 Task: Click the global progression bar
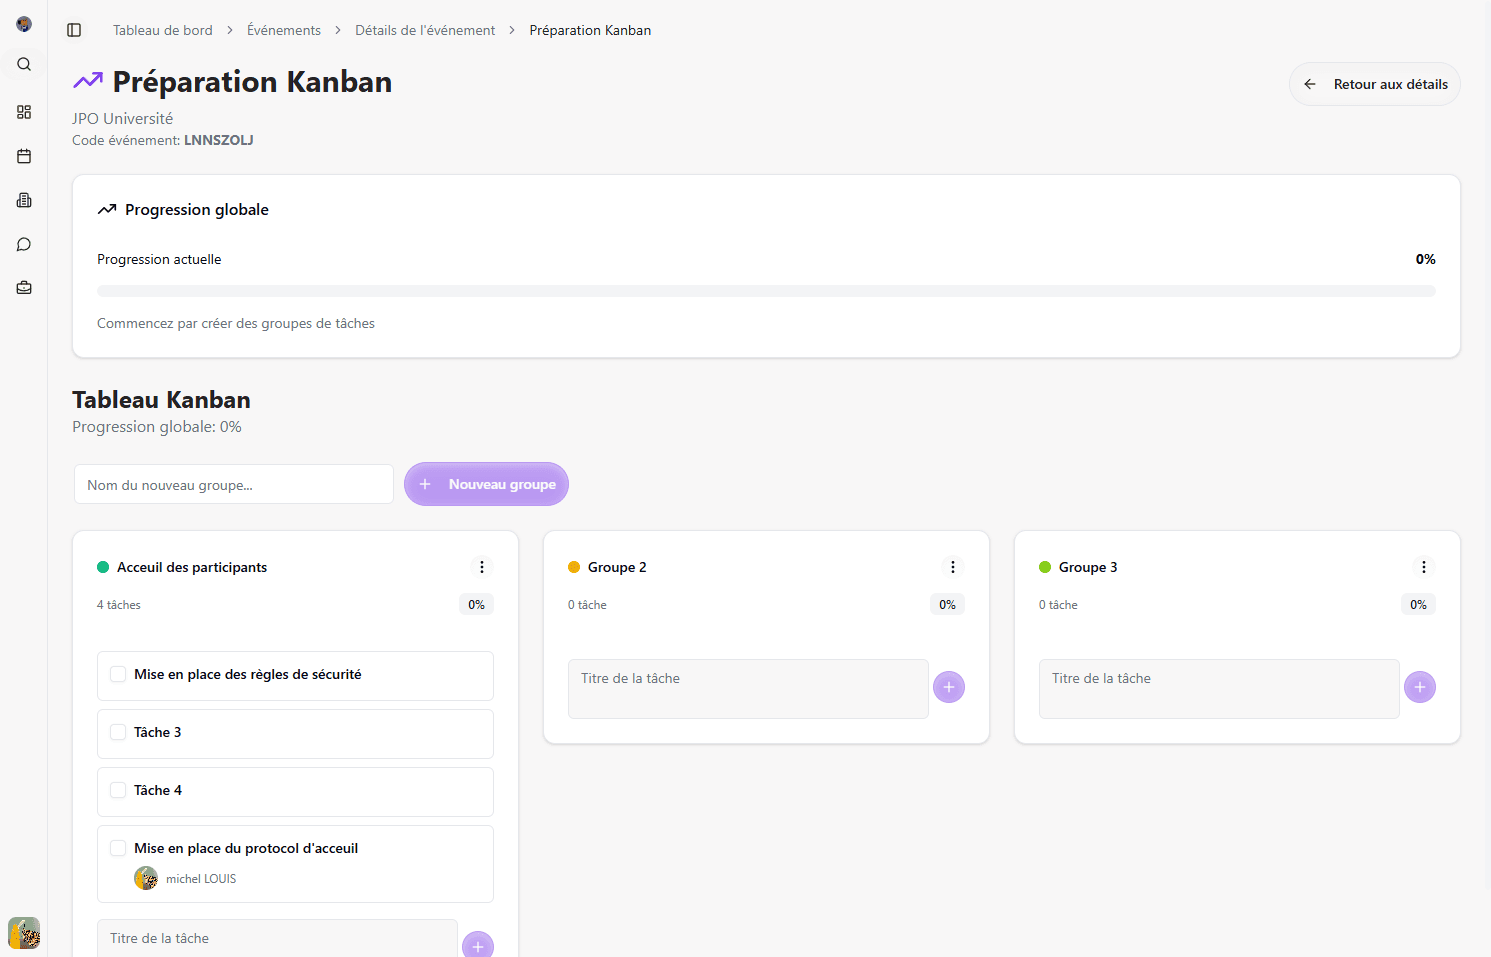(x=766, y=291)
